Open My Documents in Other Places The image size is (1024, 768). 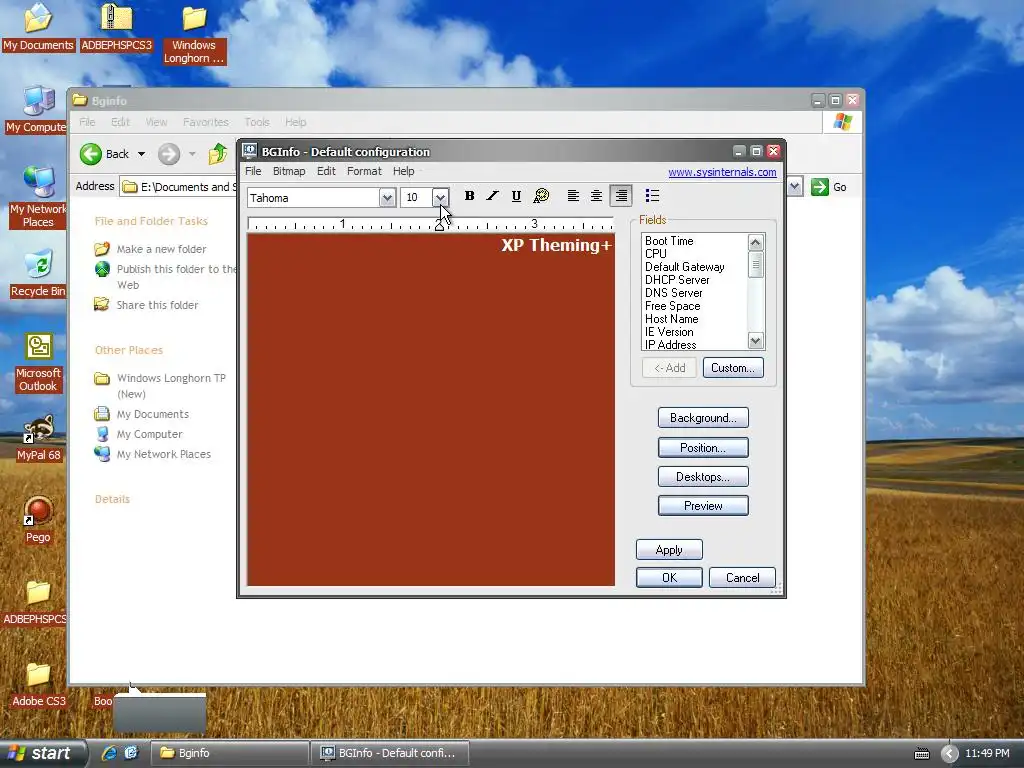tap(153, 414)
